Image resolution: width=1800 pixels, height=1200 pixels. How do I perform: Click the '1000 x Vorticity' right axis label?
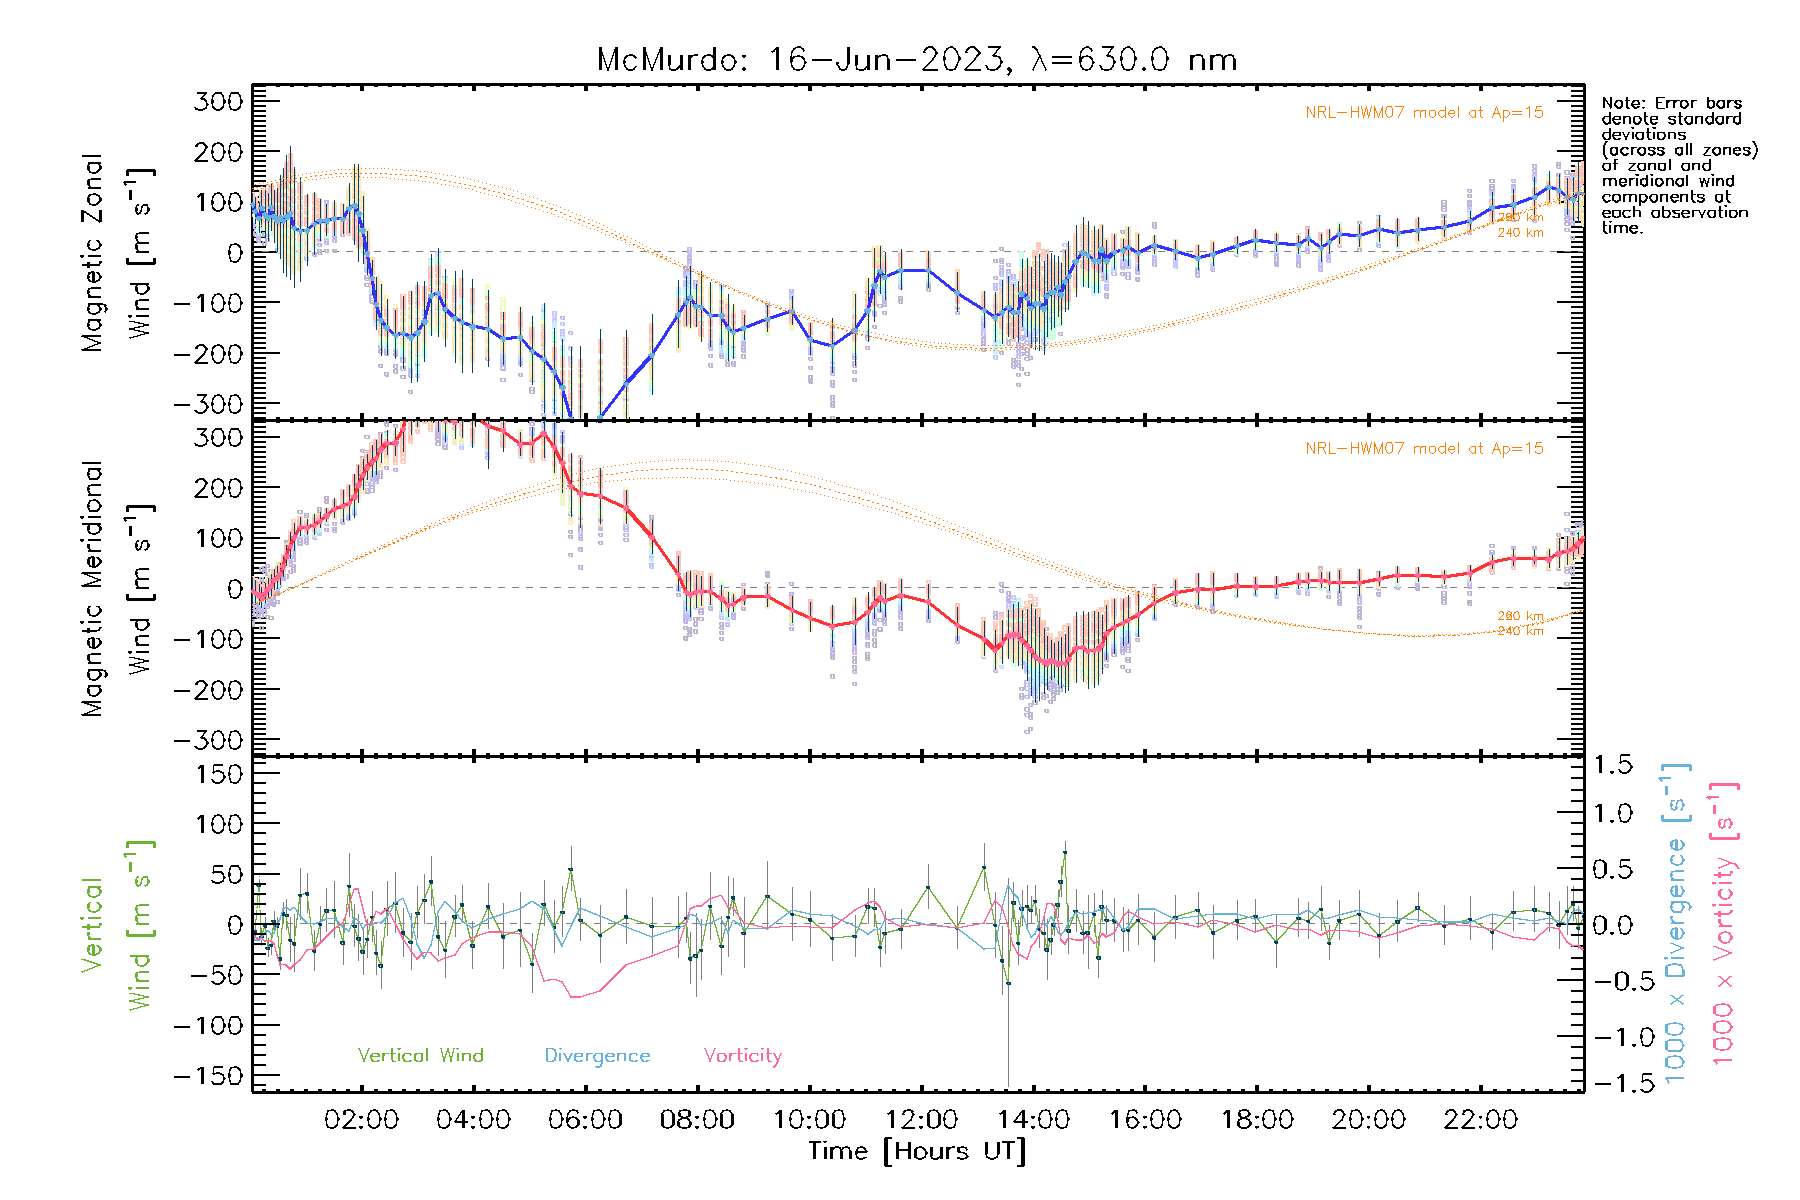pyautogui.click(x=1723, y=924)
